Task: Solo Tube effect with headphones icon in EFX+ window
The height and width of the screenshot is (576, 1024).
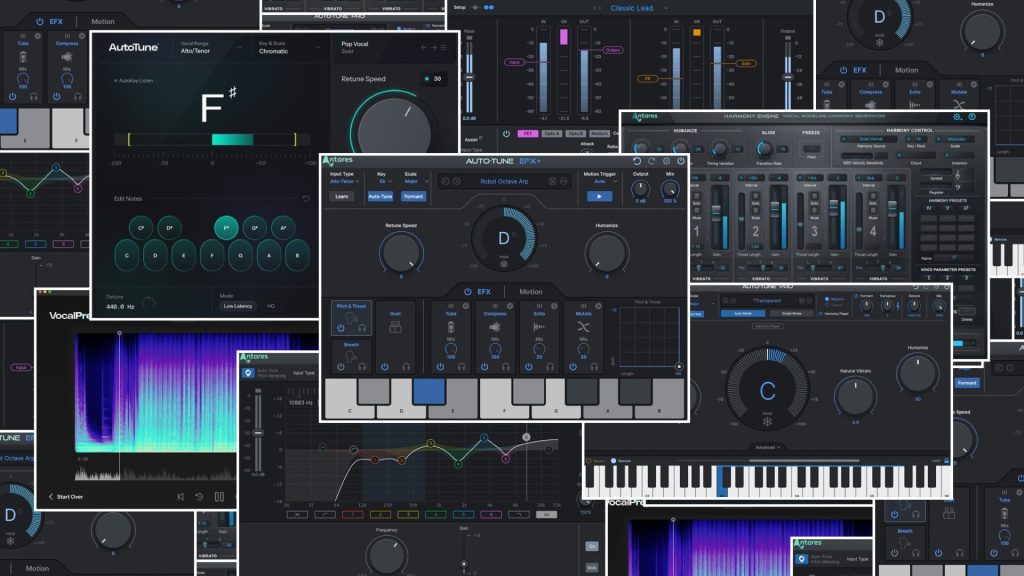Action: (x=461, y=367)
